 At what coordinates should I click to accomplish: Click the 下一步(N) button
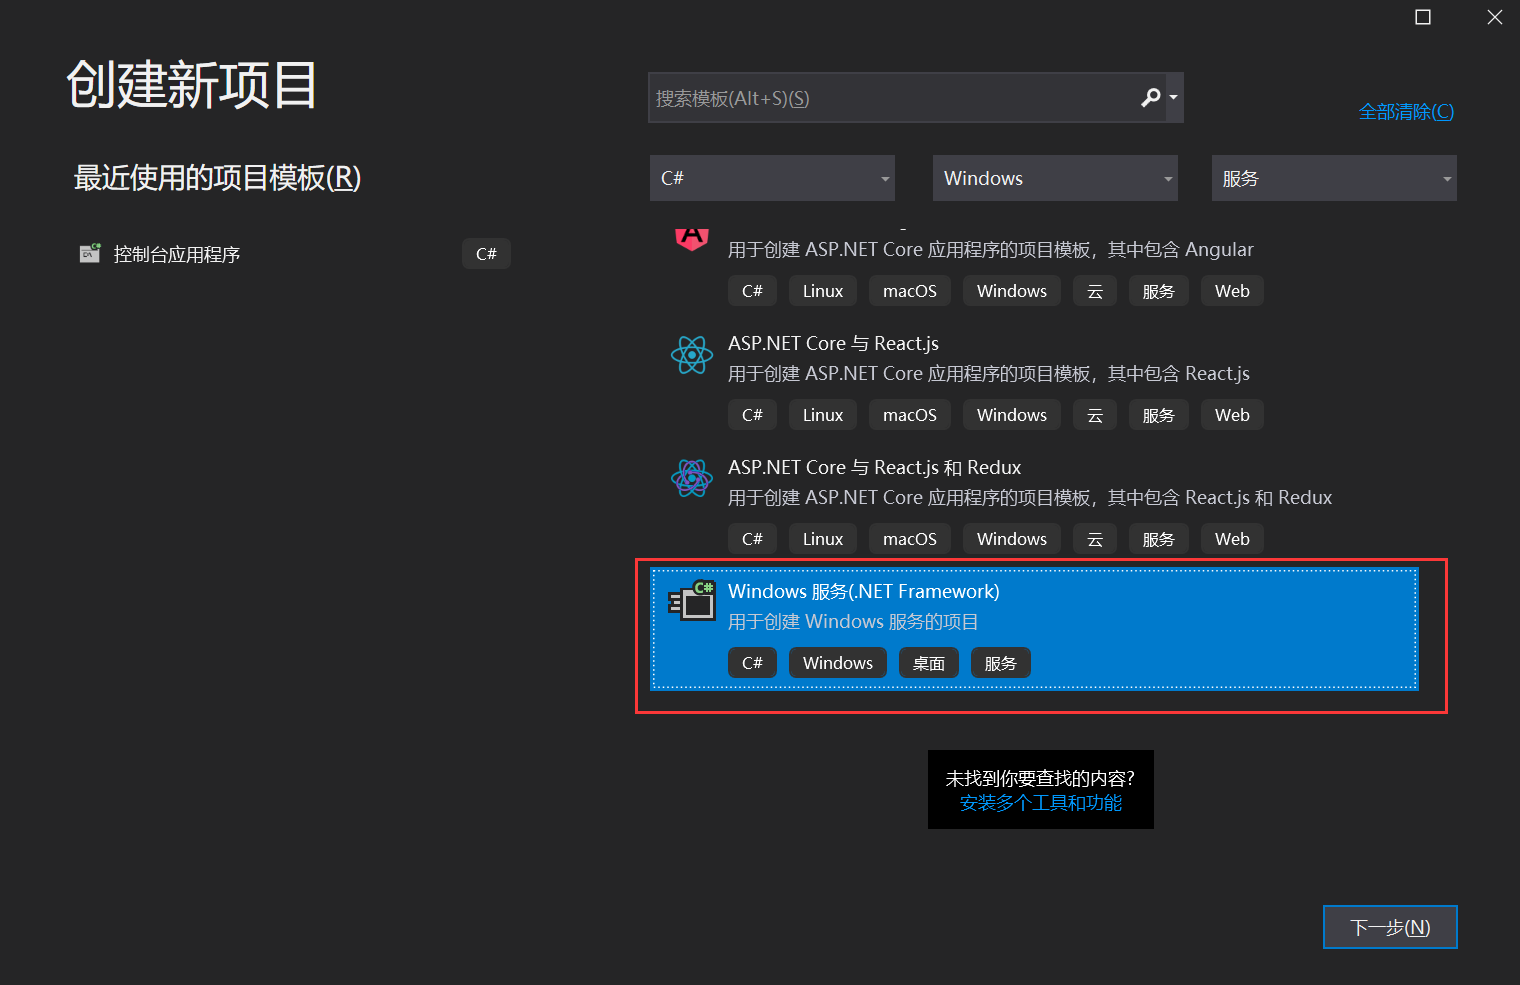click(1390, 927)
